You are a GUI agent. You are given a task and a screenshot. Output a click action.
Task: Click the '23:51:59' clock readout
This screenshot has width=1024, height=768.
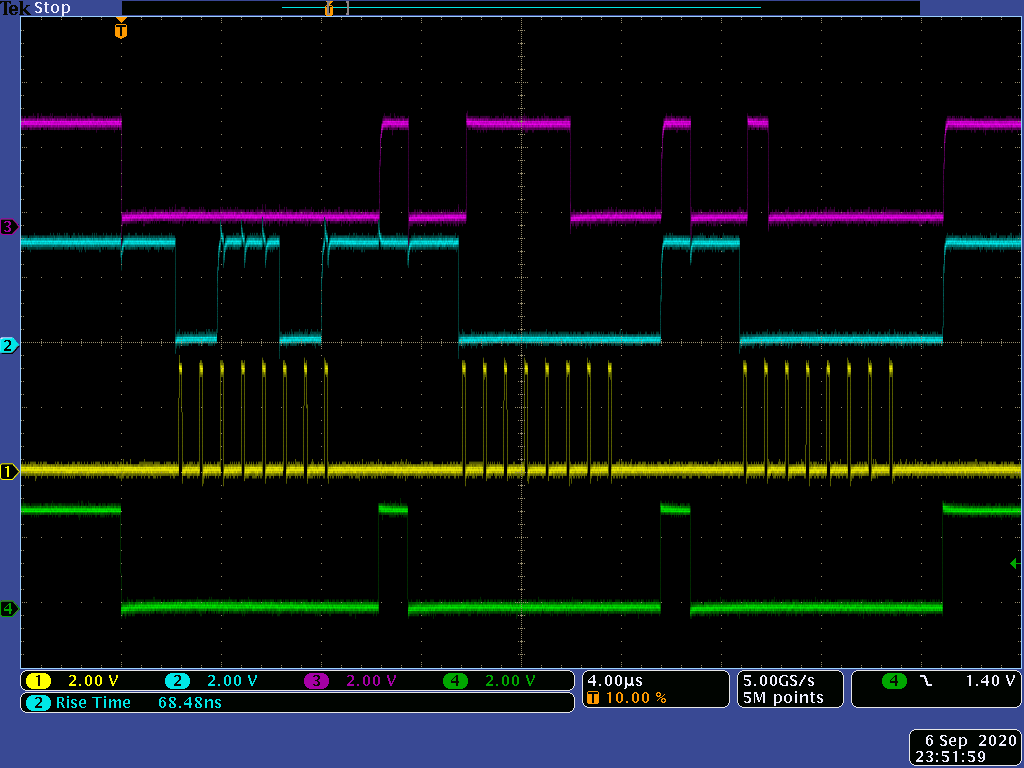coord(950,758)
